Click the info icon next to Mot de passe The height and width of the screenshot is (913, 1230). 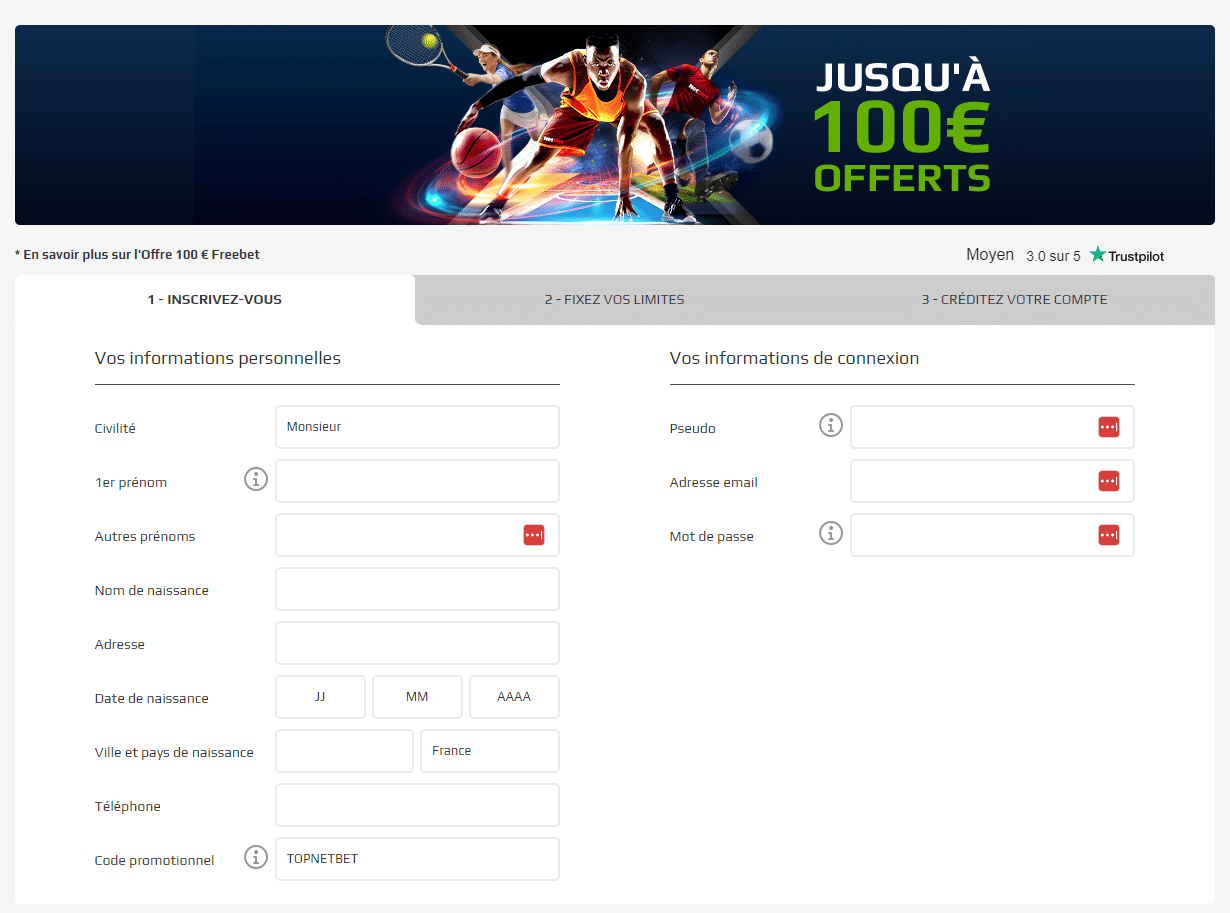pos(831,534)
